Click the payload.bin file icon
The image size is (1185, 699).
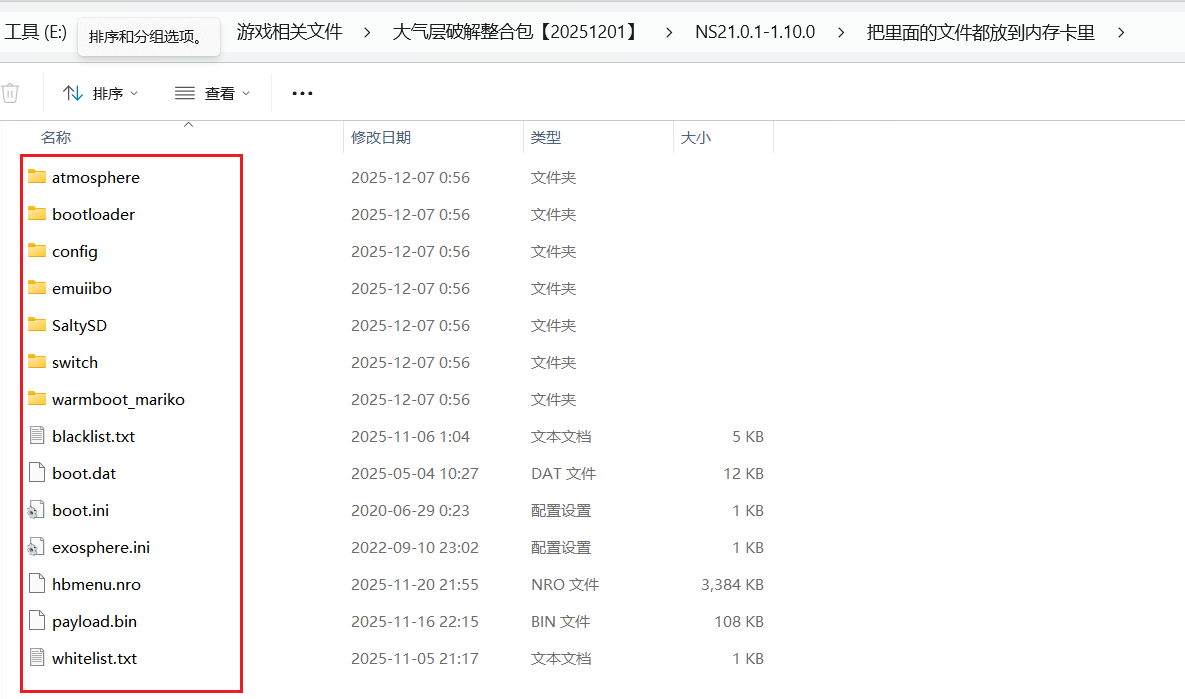click(37, 621)
